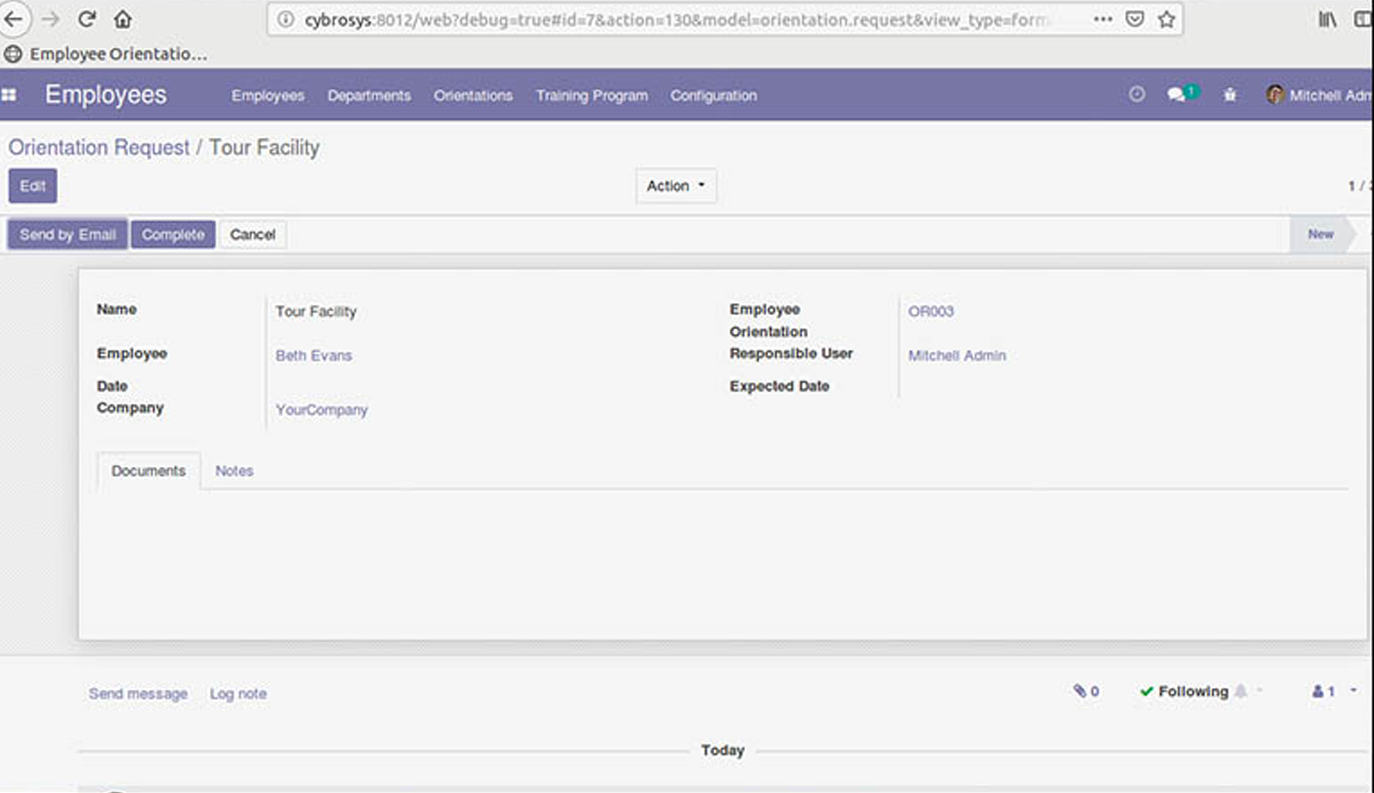1374x793 pixels.
Task: Open the Configuration menu
Action: pos(714,95)
